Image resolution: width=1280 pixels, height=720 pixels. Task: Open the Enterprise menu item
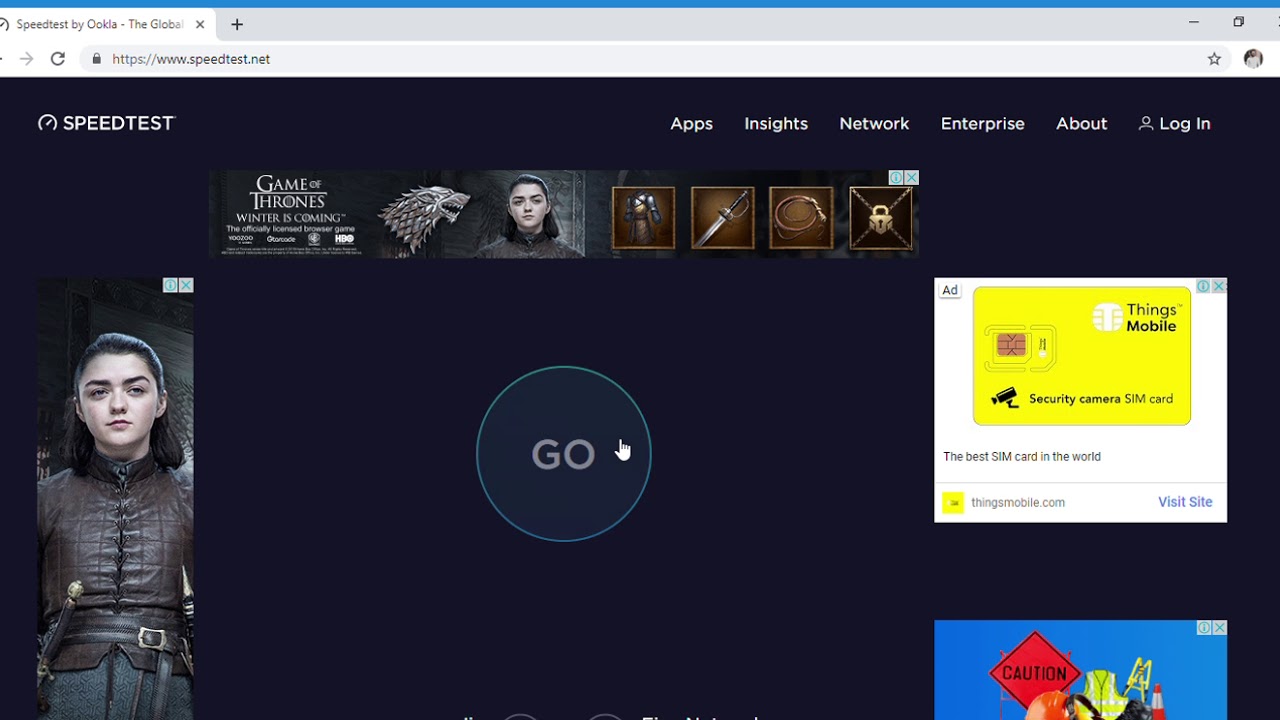[x=982, y=124]
